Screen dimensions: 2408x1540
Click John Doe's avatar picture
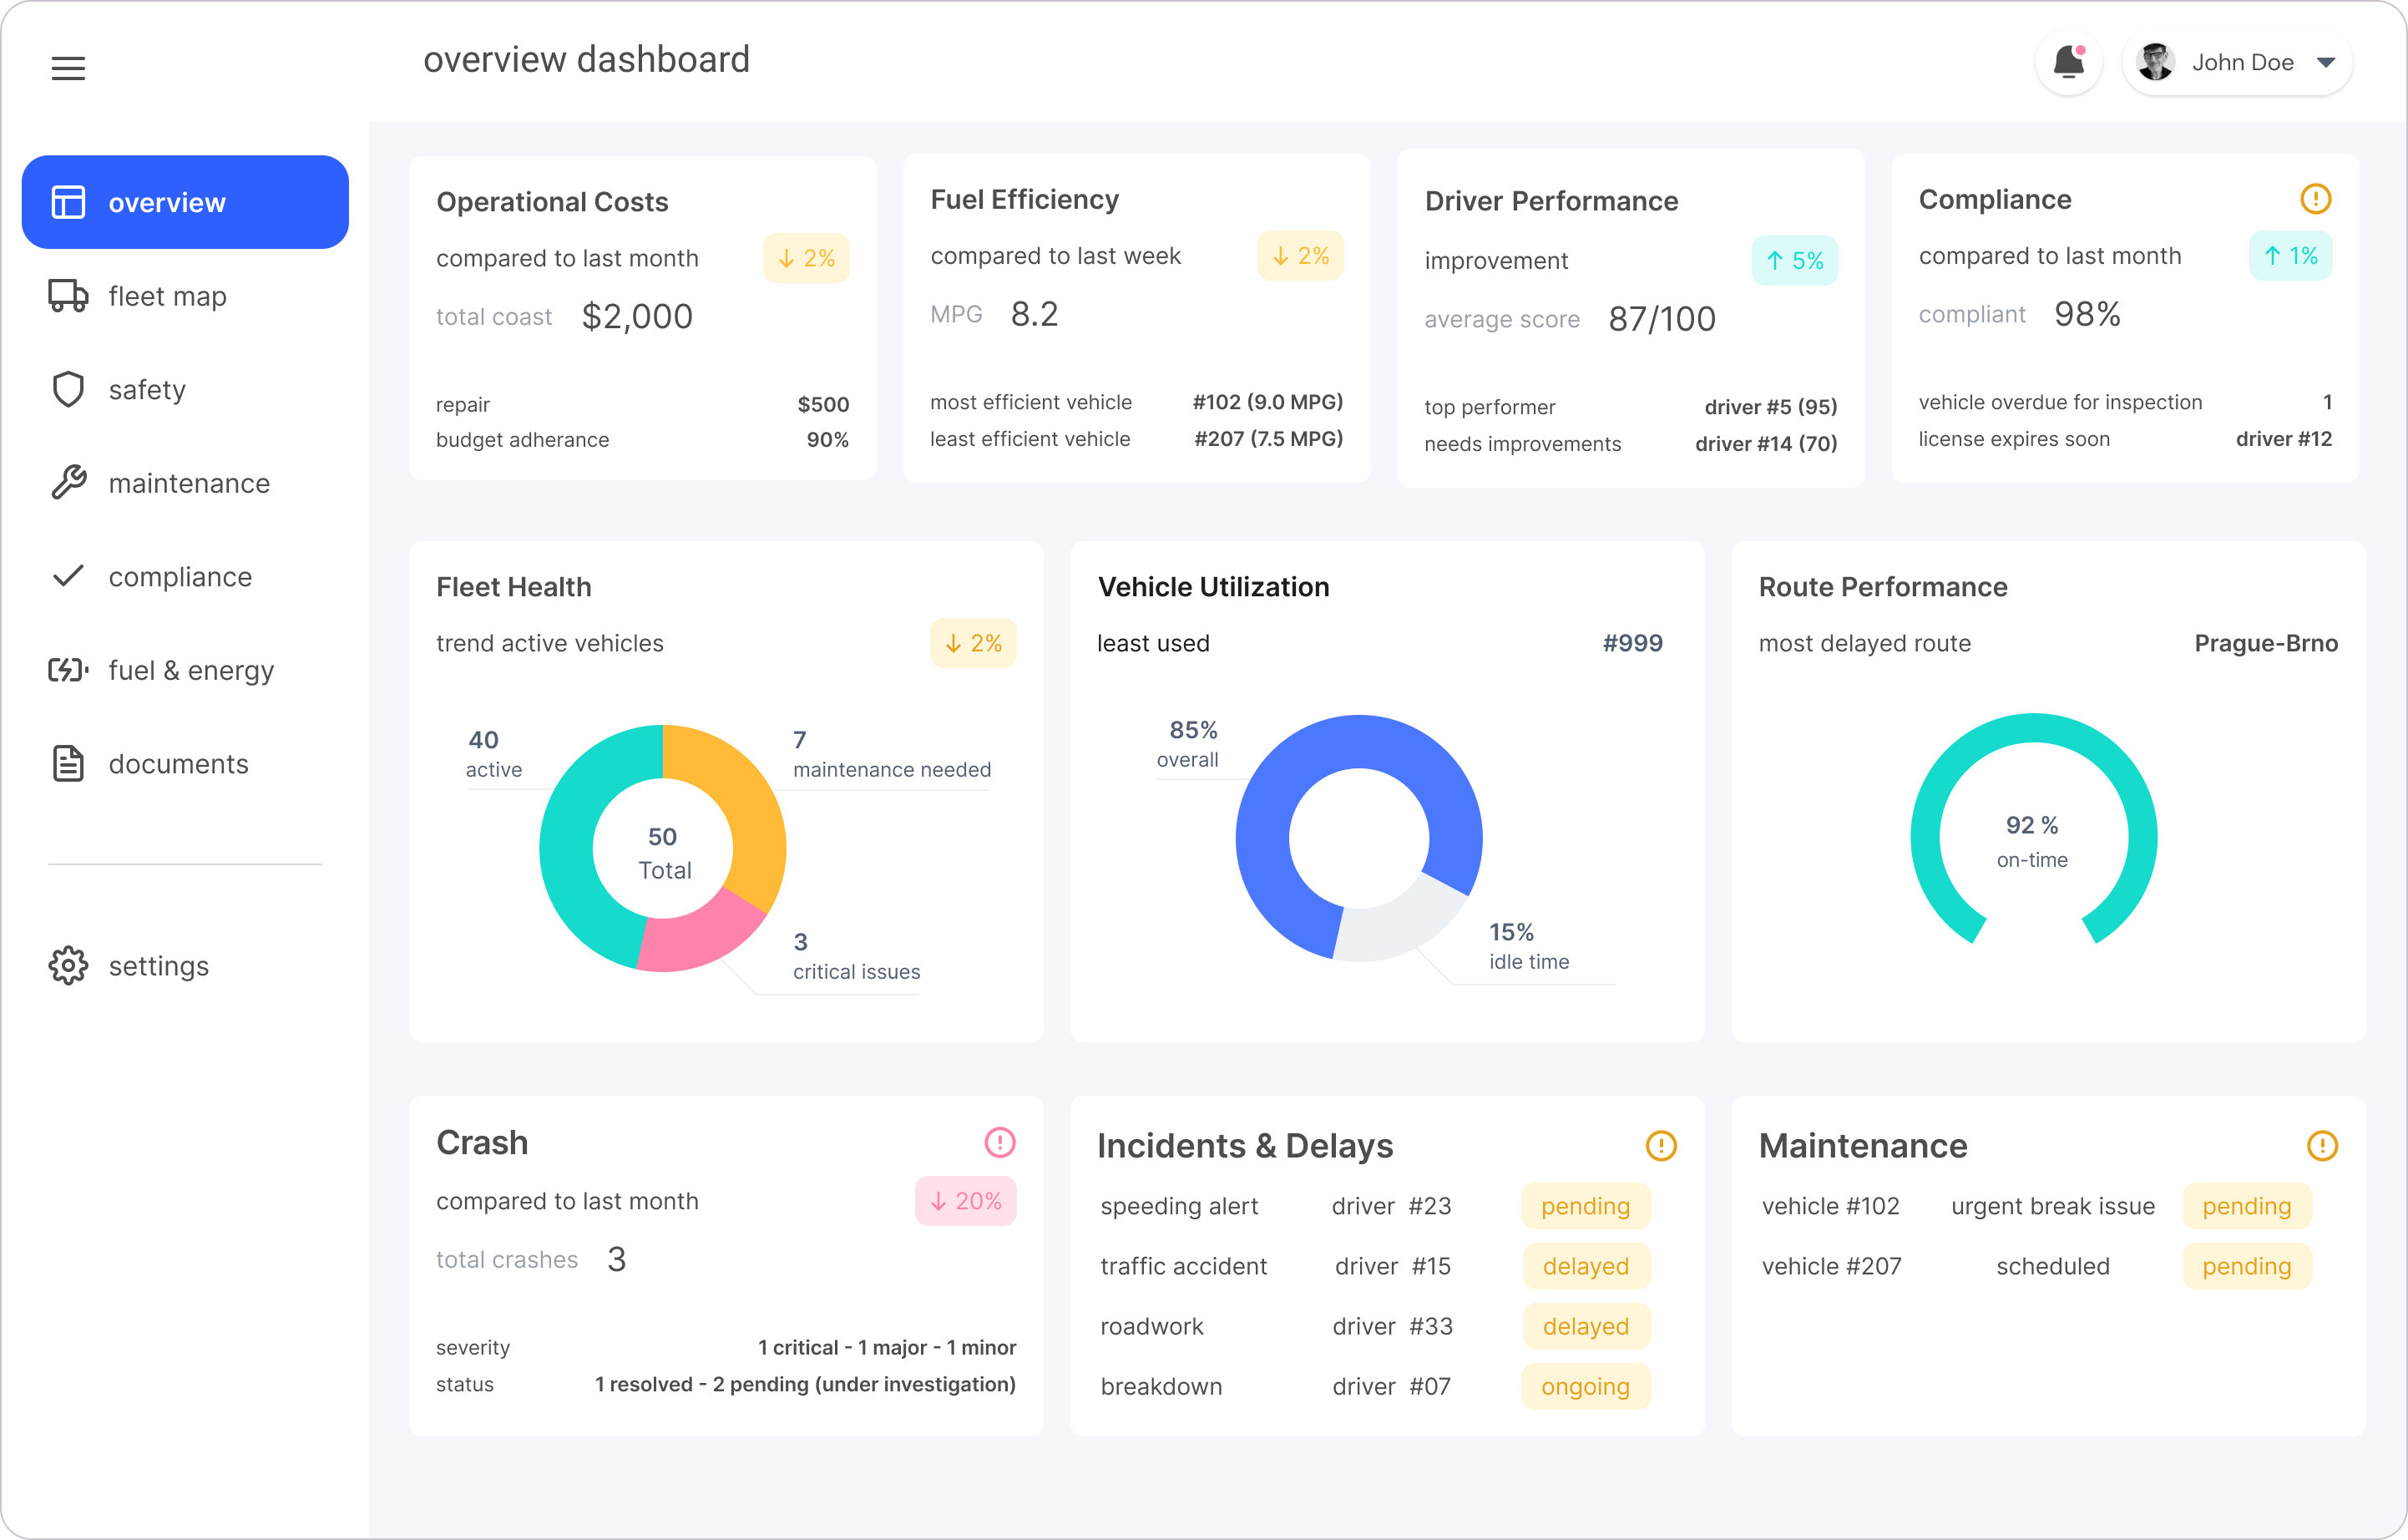2155,63
